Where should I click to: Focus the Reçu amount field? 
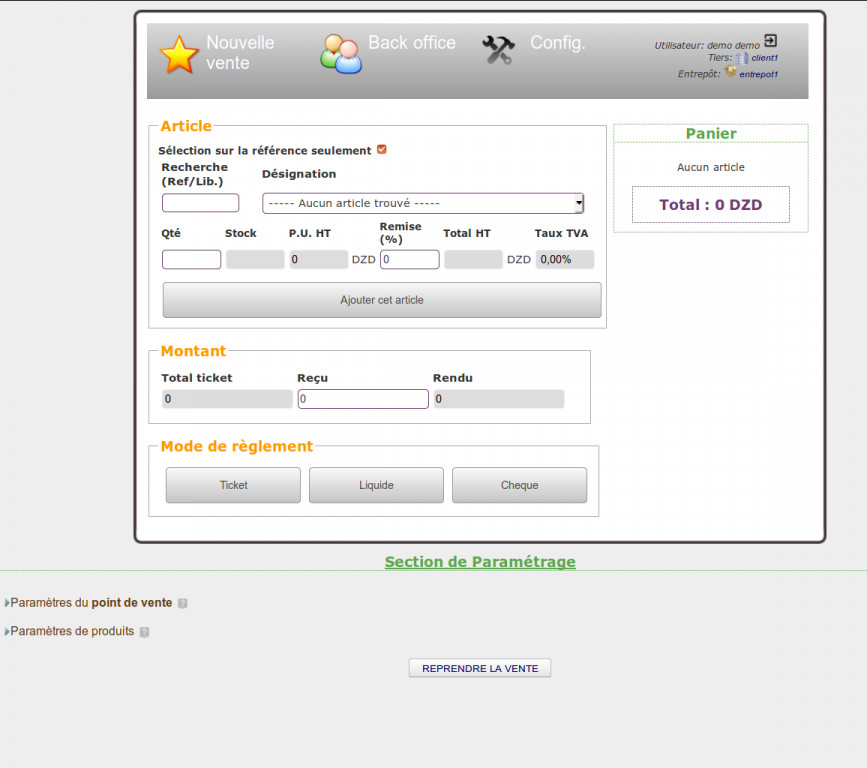(363, 399)
